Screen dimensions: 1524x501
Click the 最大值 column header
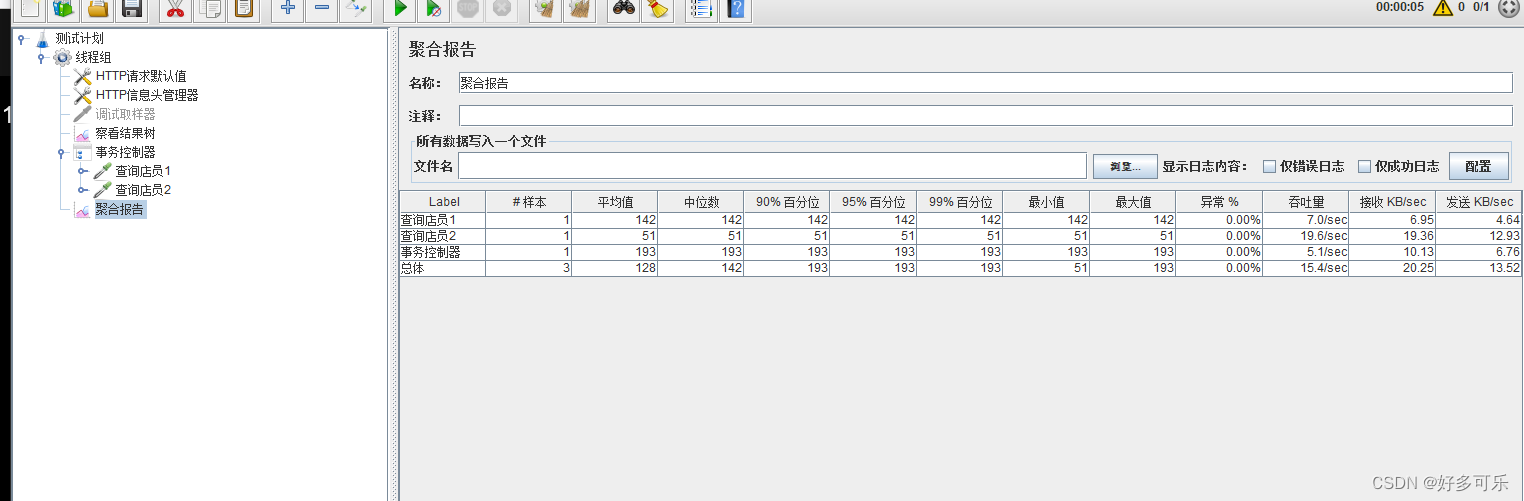coord(1132,202)
